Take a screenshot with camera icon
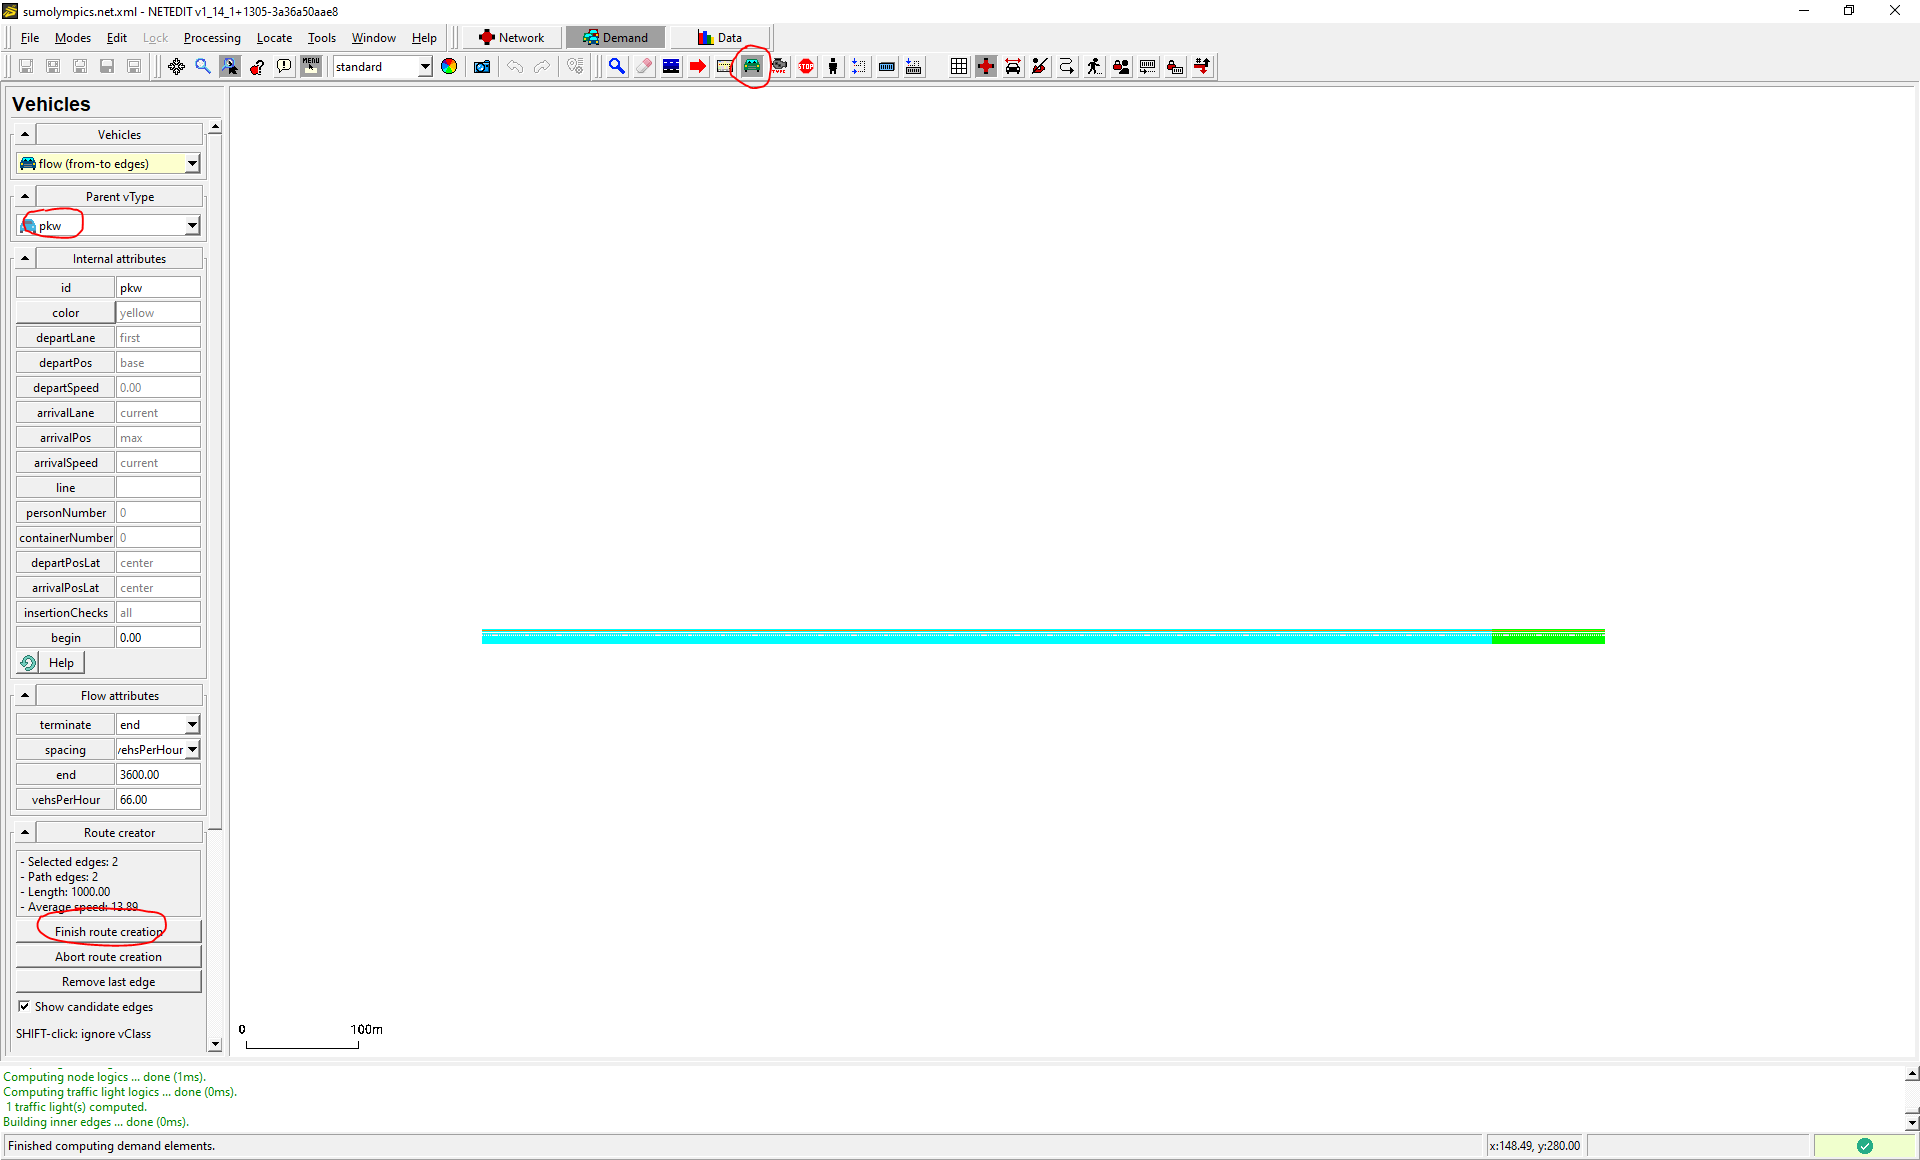1920x1160 pixels. coord(482,67)
